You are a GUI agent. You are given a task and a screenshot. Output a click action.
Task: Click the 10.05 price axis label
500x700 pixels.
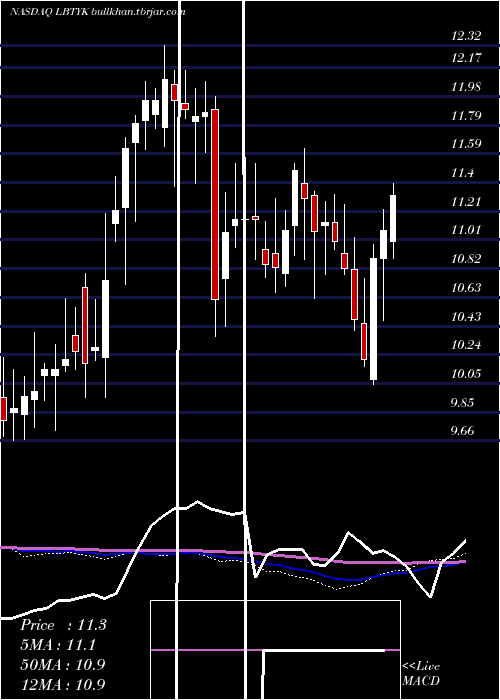466,374
